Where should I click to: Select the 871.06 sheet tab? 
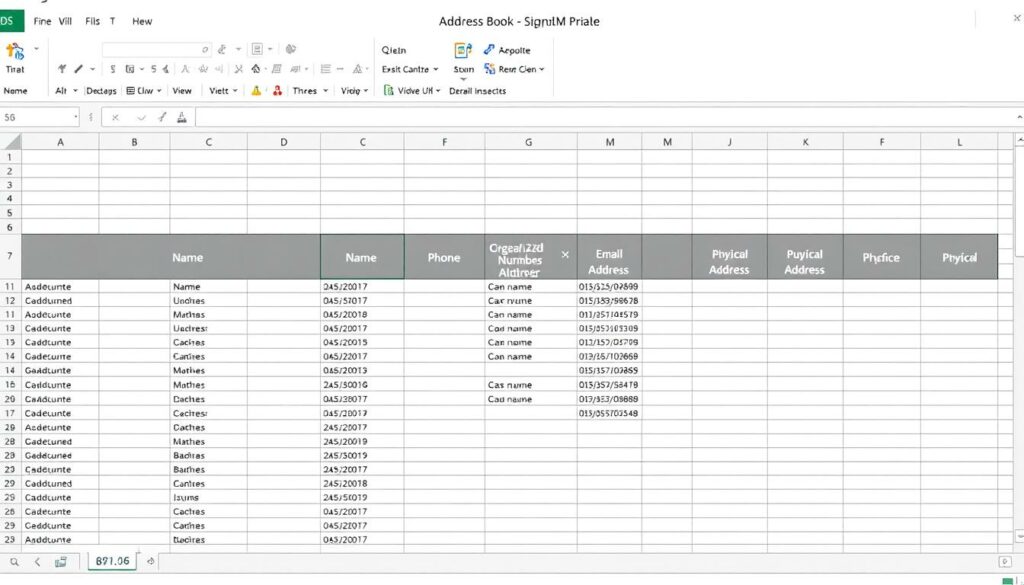[x=111, y=562]
